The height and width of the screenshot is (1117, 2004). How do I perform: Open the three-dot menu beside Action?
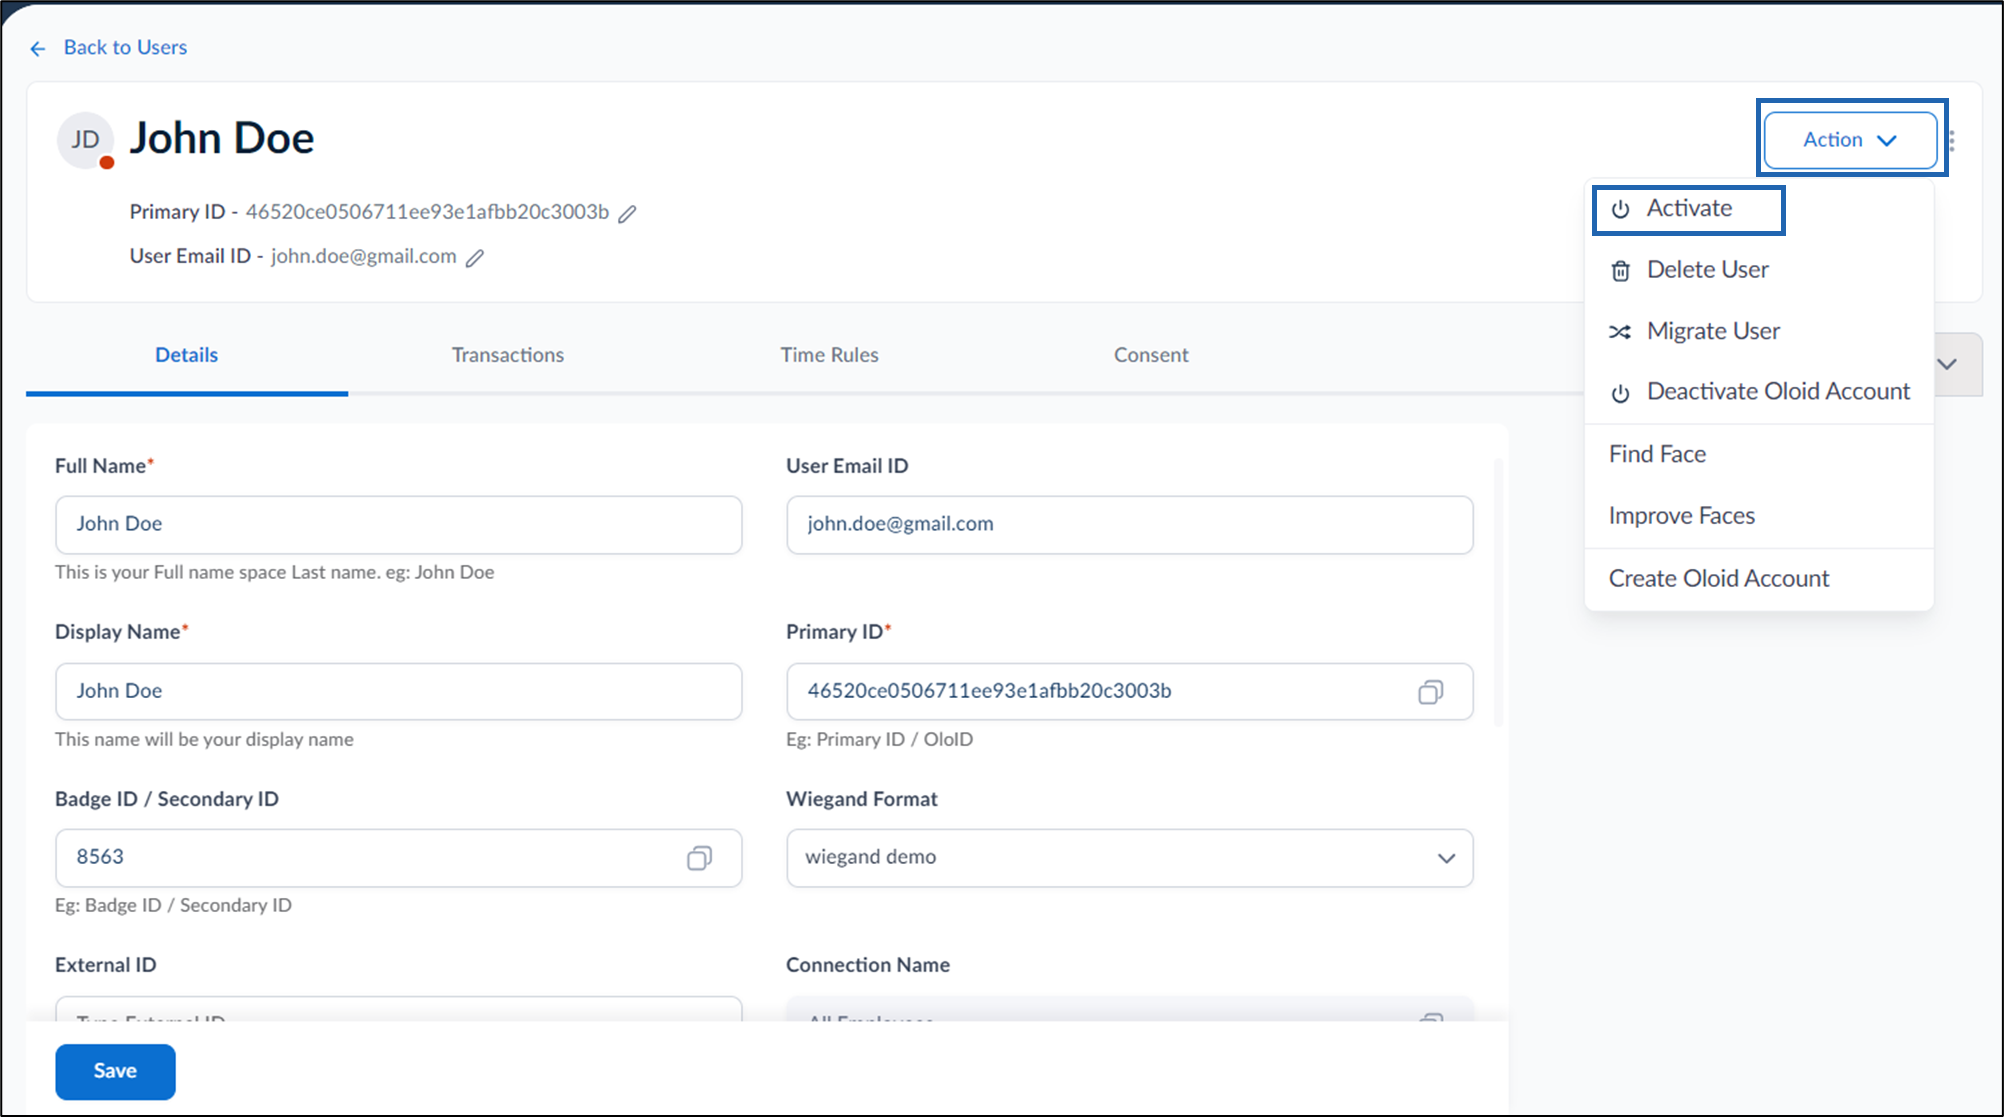(1952, 141)
